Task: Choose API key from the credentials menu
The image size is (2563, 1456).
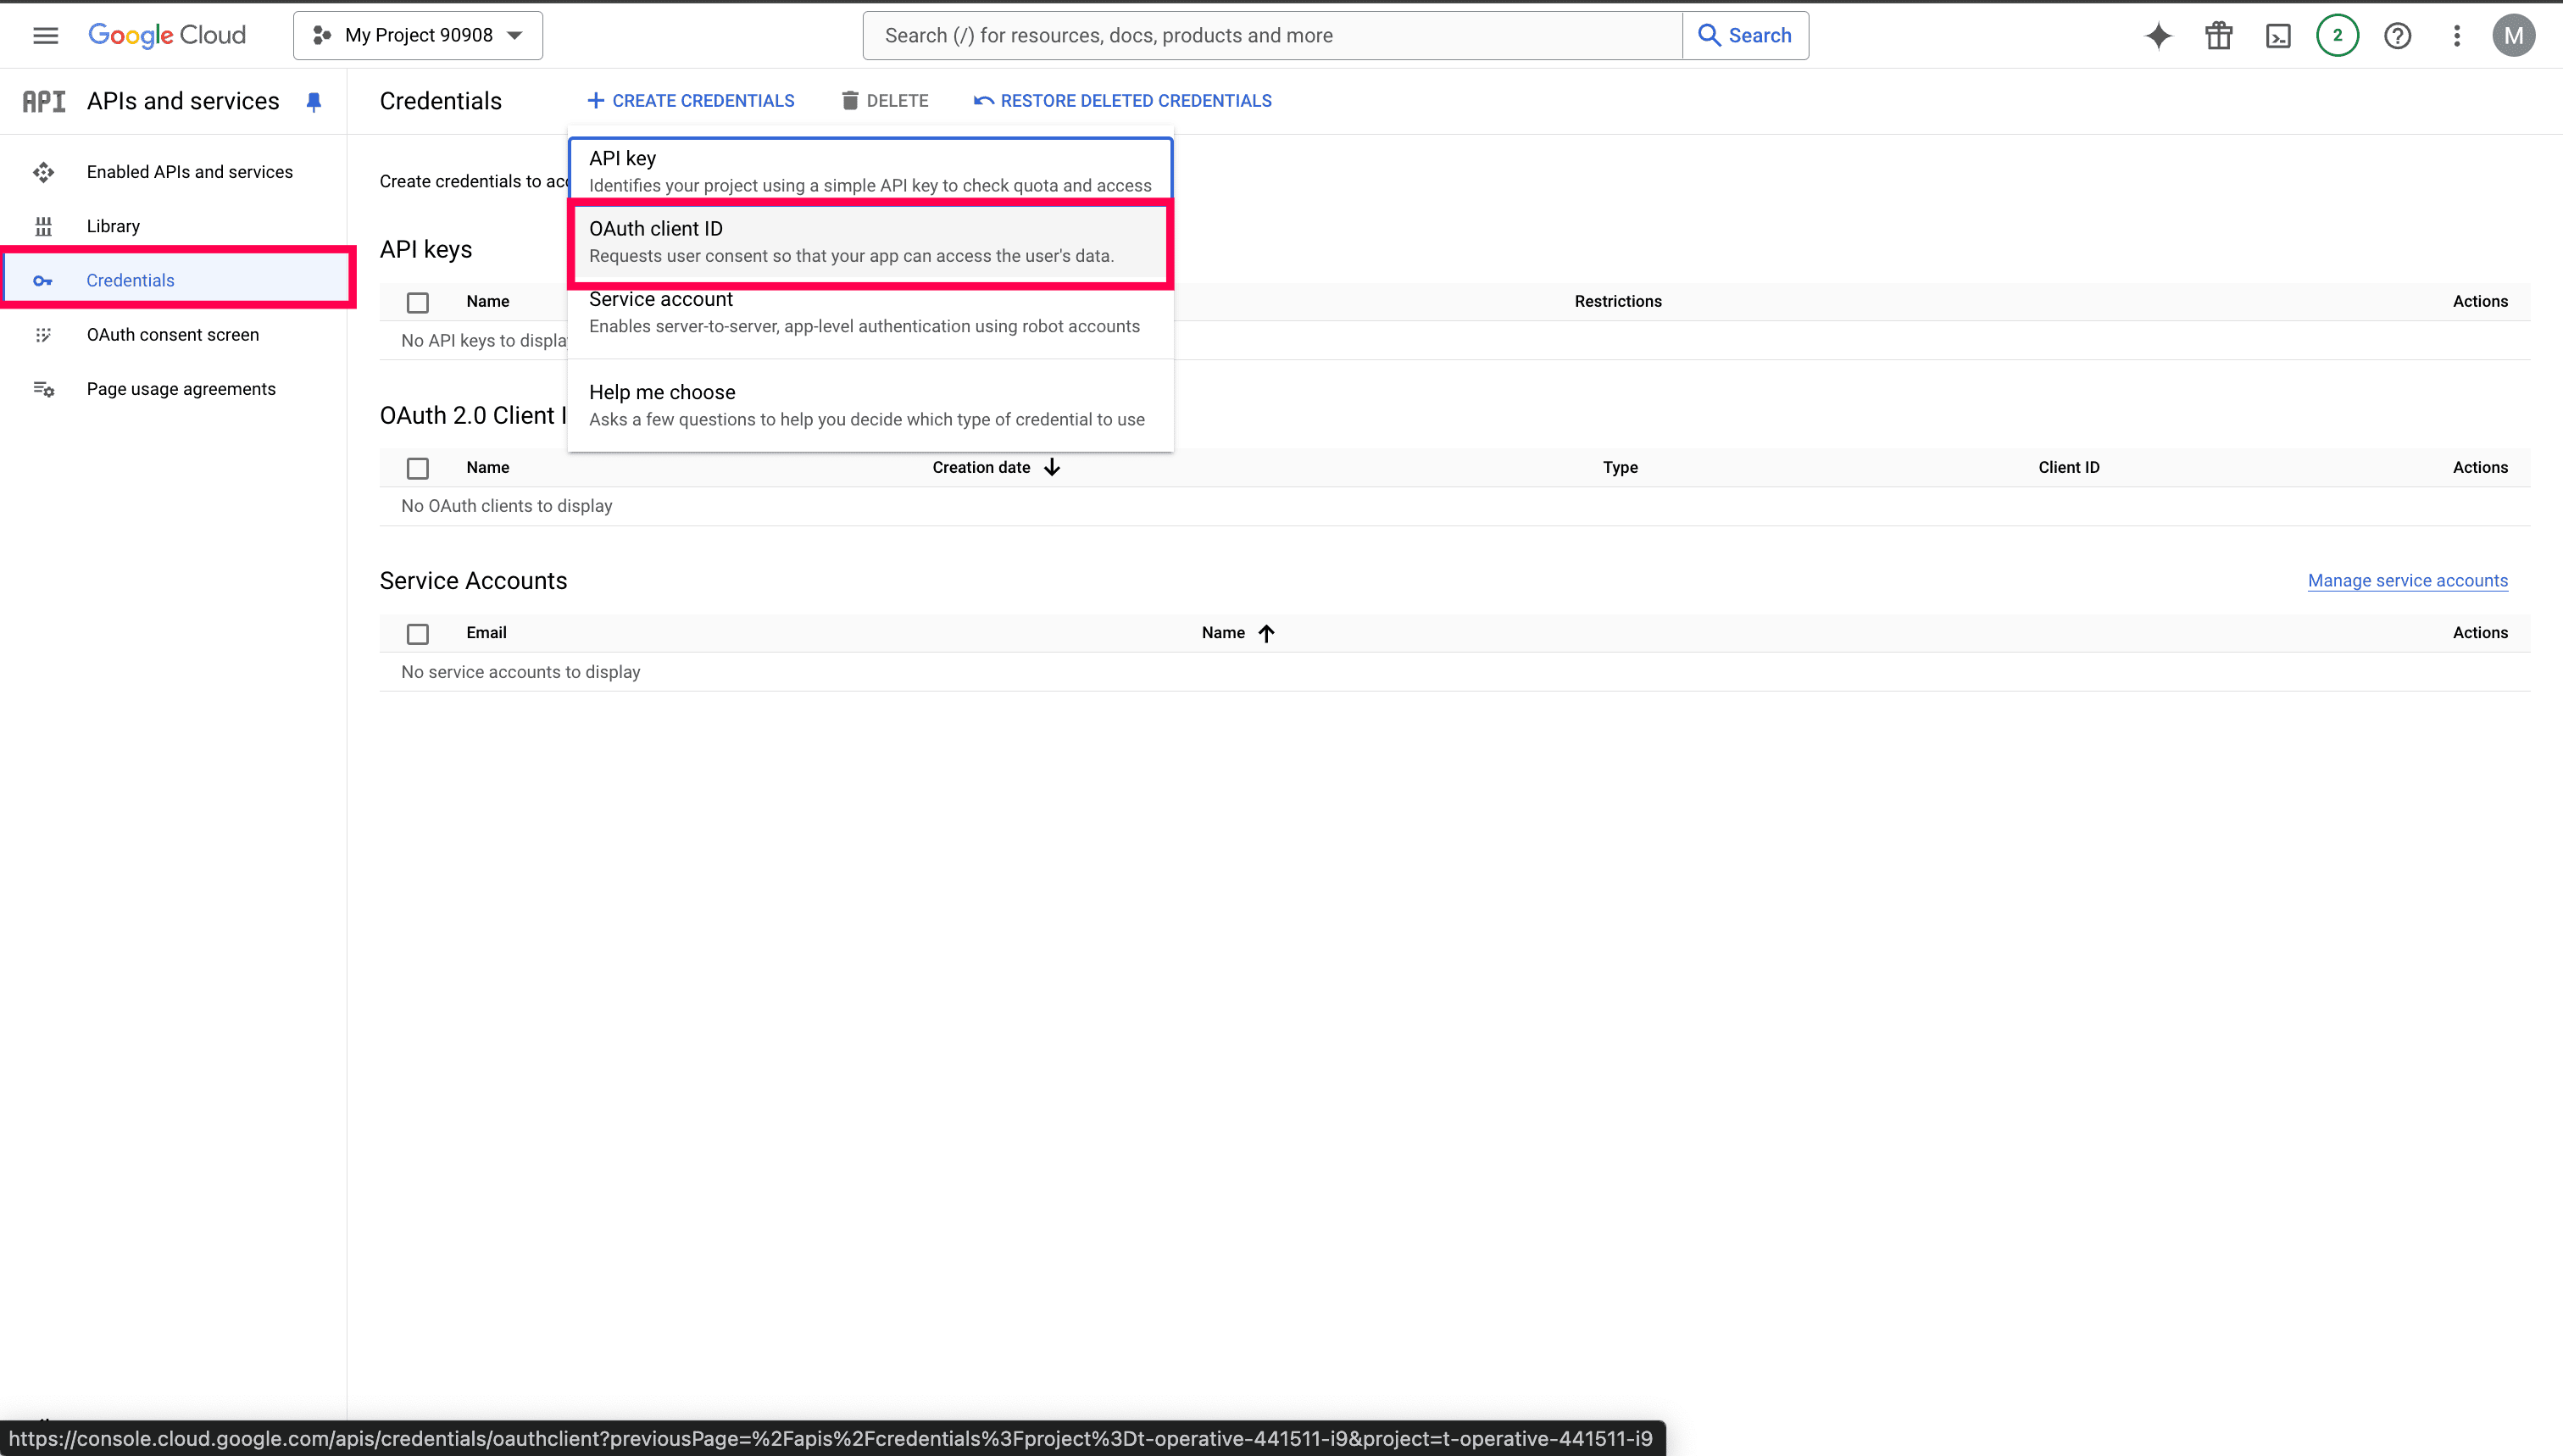Action: (870, 171)
